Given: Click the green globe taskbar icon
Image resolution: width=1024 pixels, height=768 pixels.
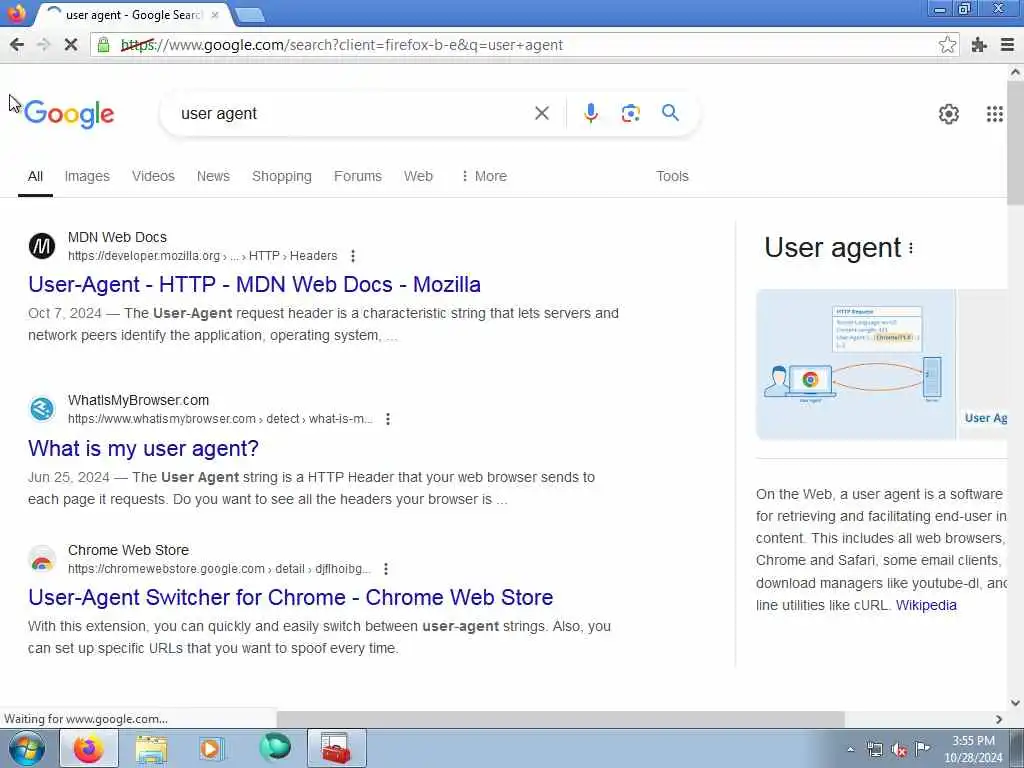Looking at the screenshot, I should point(275,748).
